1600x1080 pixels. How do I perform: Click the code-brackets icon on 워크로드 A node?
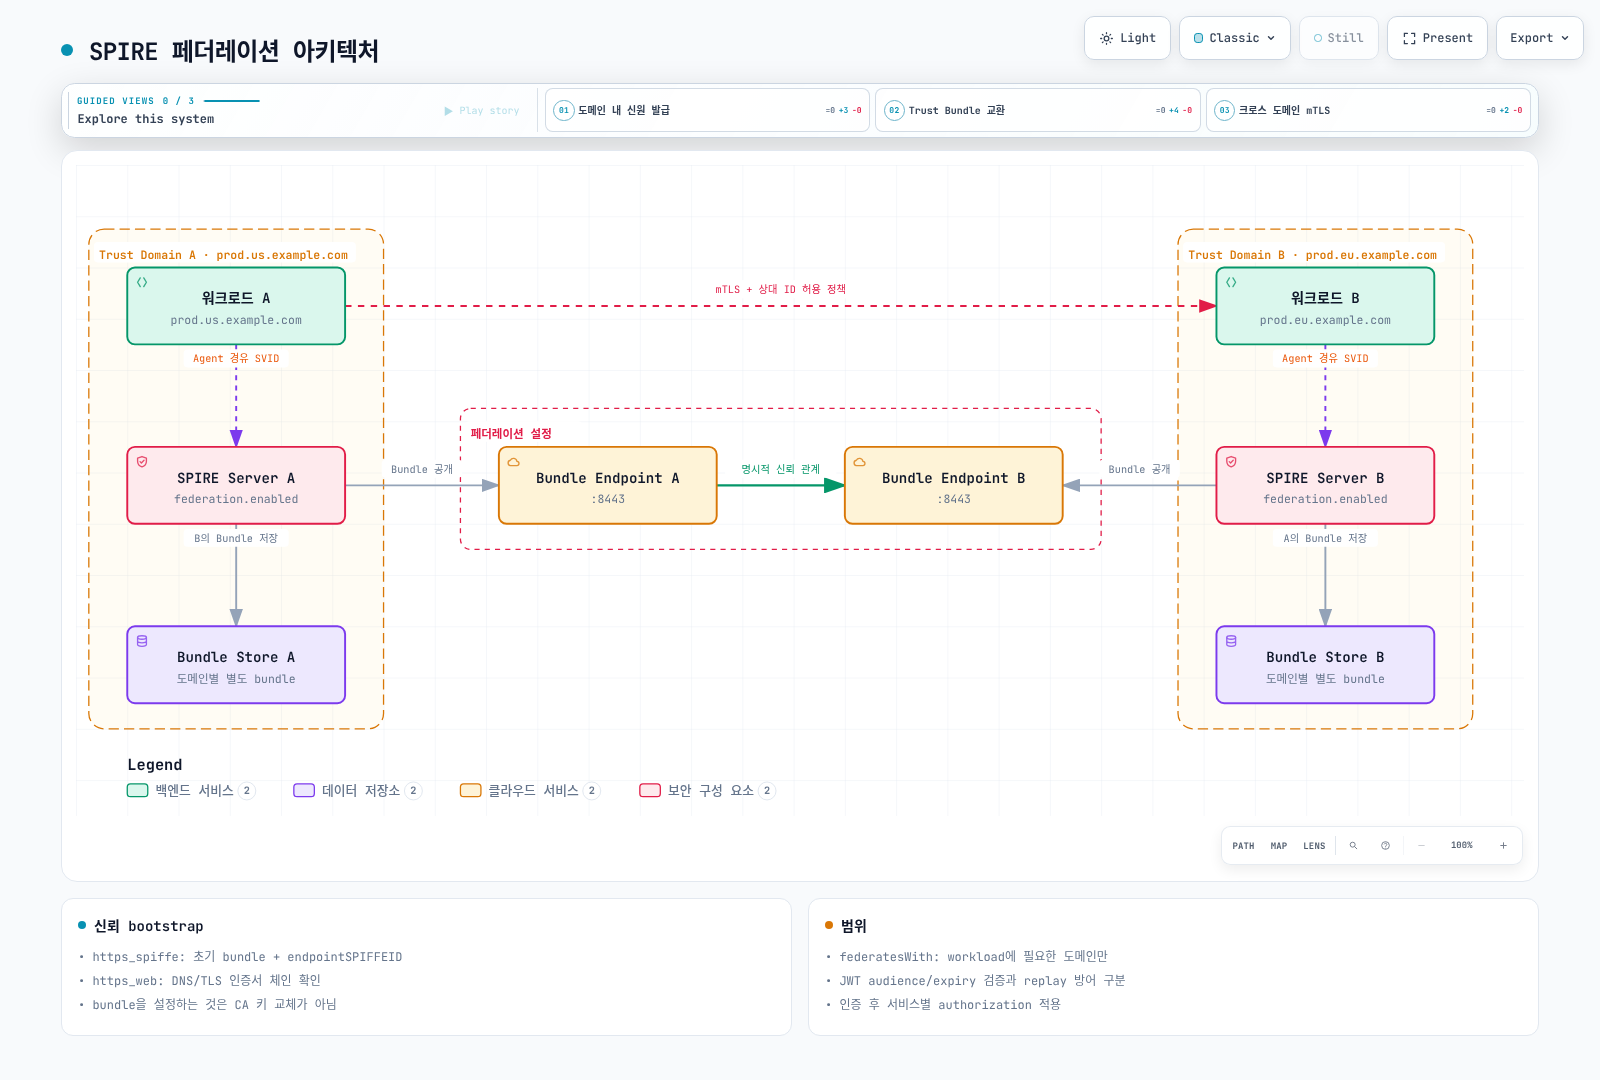(142, 282)
